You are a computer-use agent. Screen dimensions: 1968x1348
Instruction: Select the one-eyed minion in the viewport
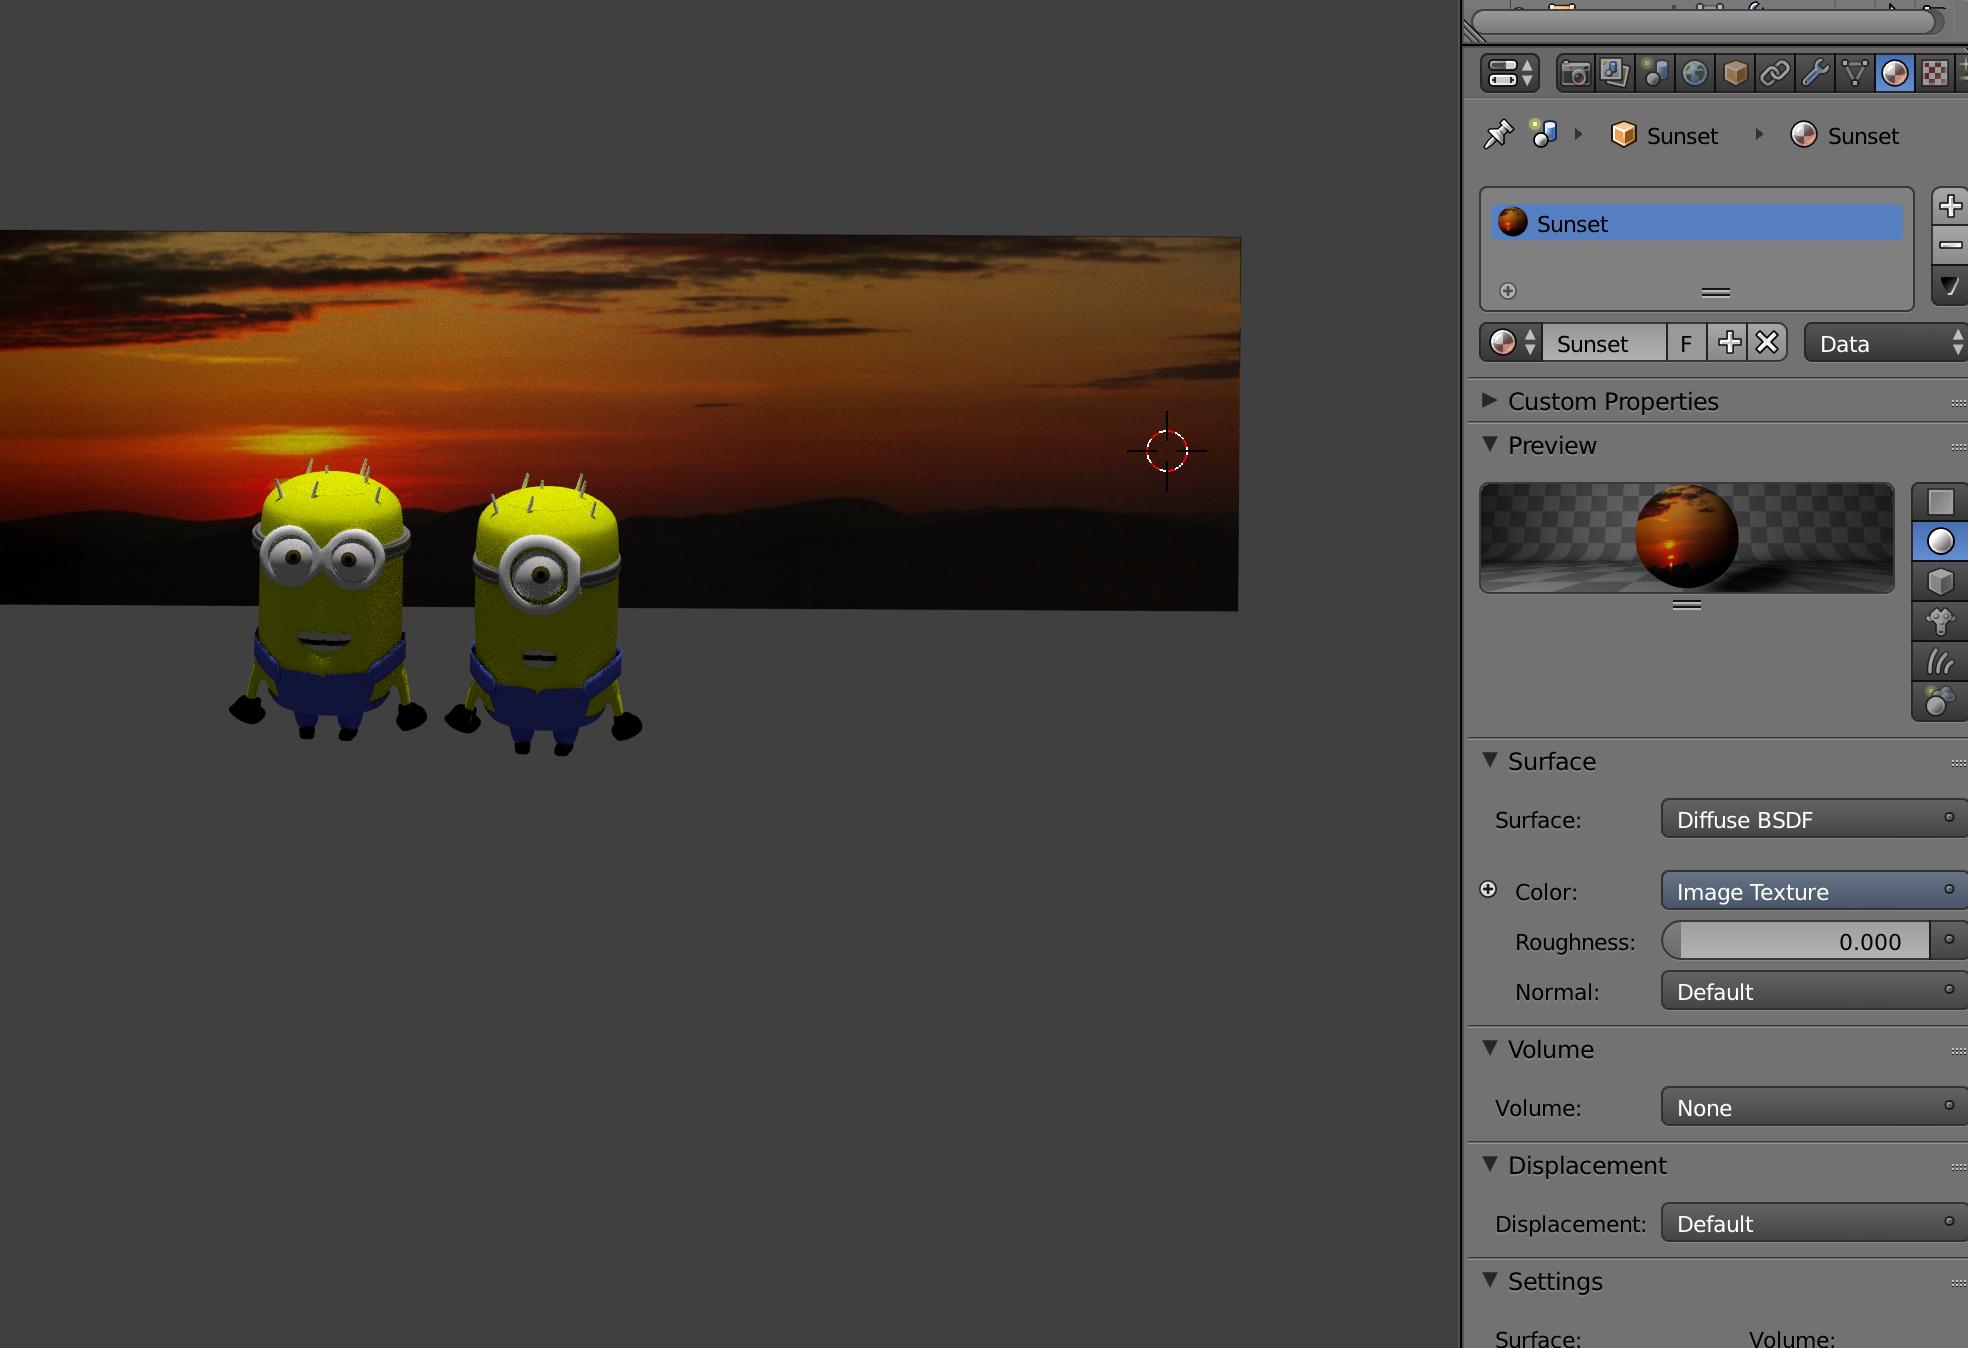(x=545, y=615)
